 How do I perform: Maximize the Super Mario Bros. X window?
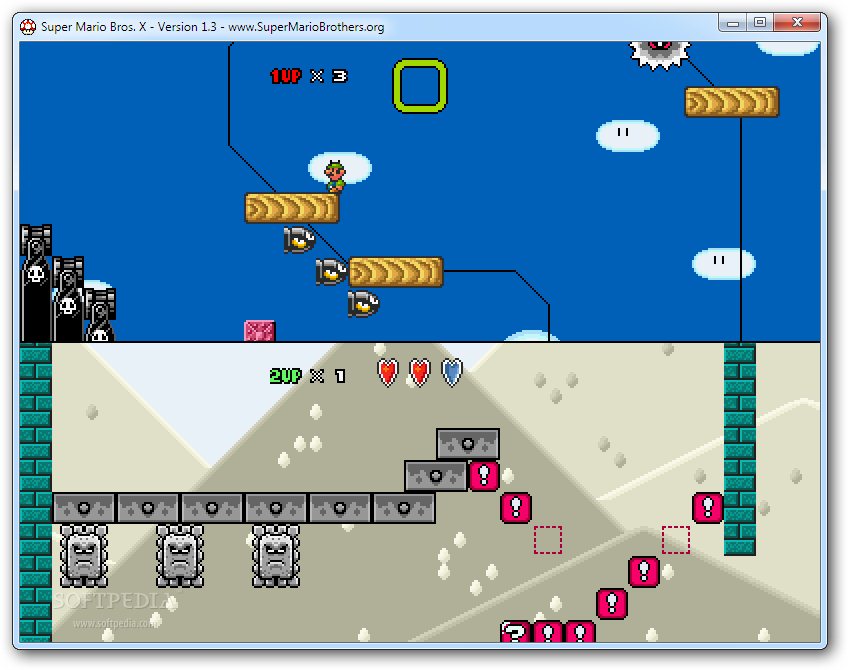click(x=760, y=22)
